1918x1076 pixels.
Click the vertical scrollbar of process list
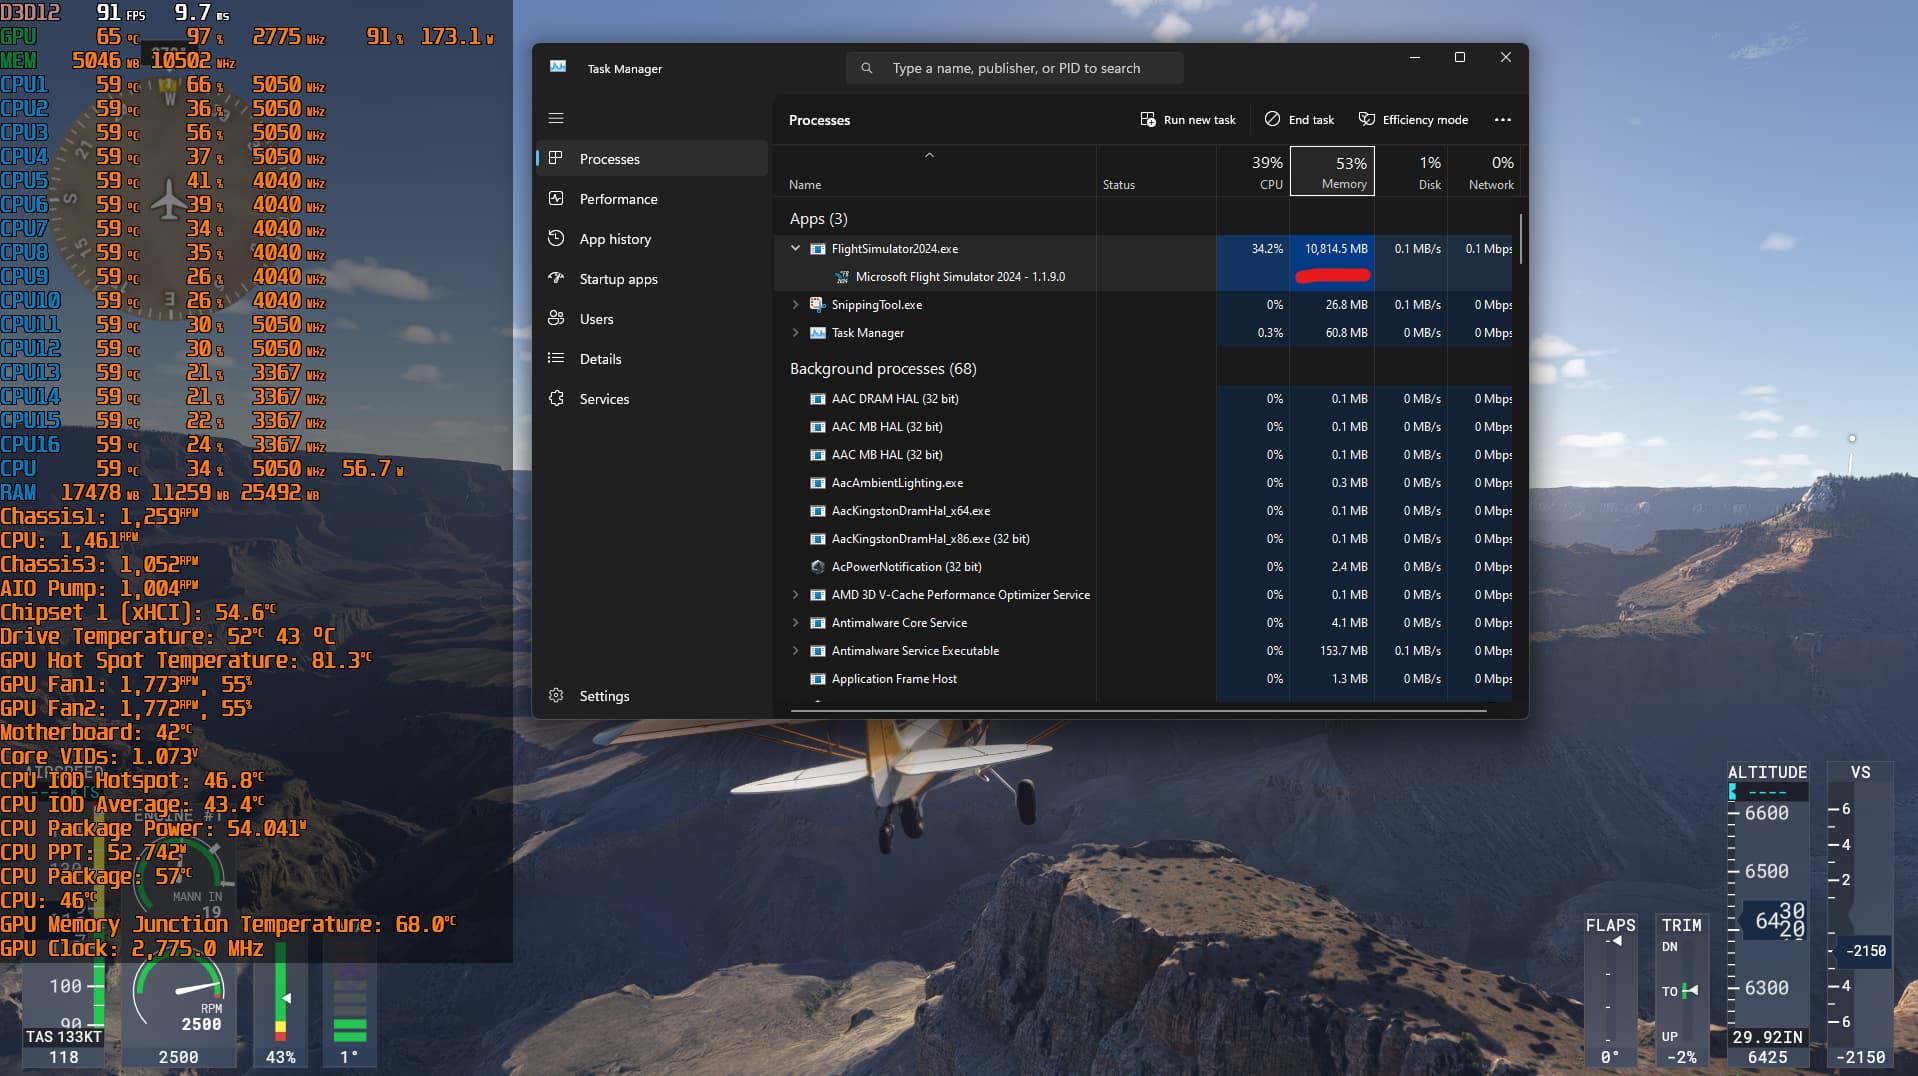(x=1520, y=240)
